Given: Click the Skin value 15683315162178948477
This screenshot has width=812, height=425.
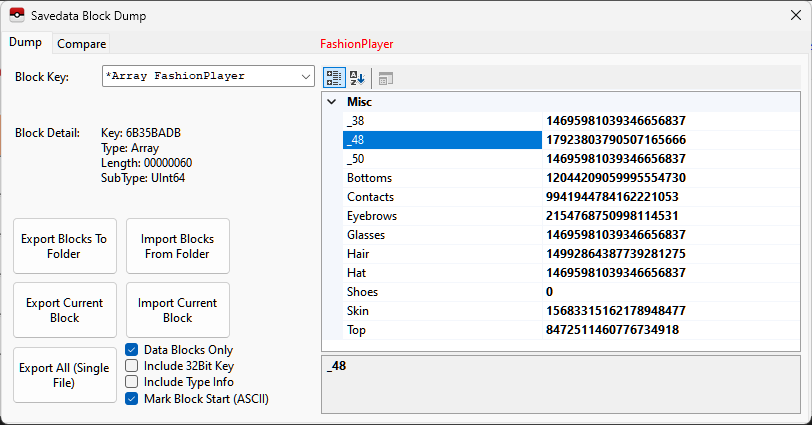Looking at the screenshot, I should (616, 311).
